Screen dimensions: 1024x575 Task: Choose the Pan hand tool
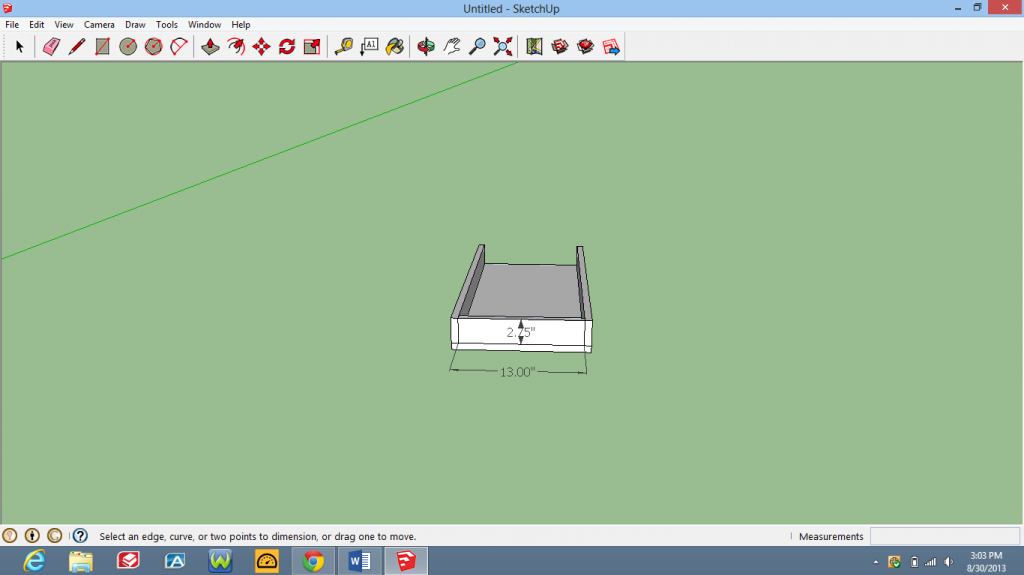click(x=451, y=46)
